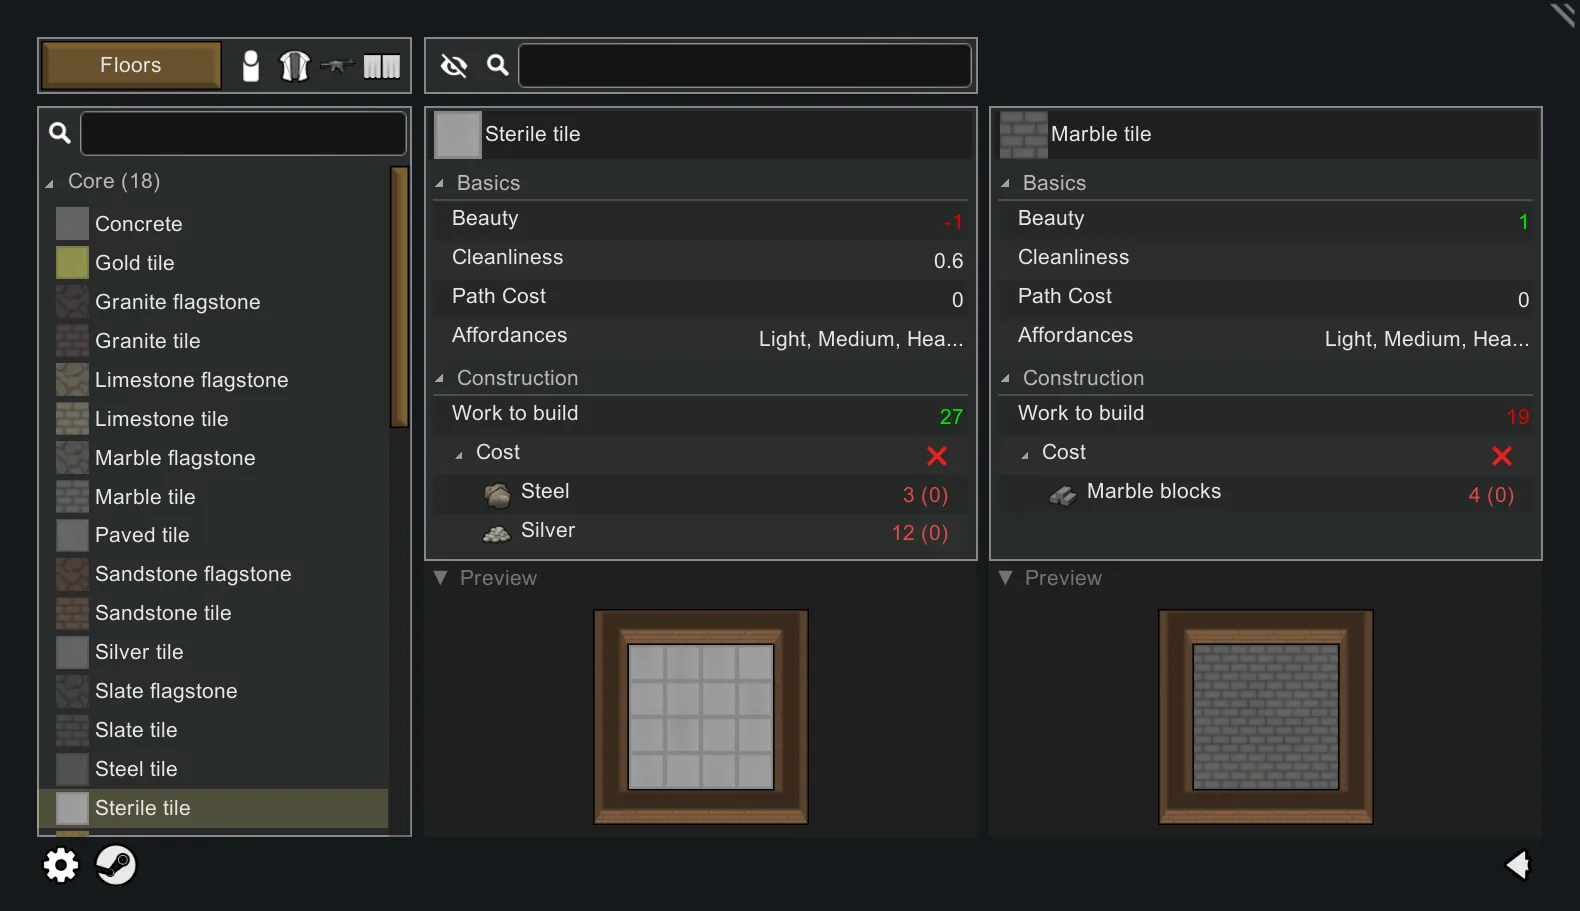Select the materials stack category icon
This screenshot has width=1580, height=911.
pyautogui.click(x=381, y=66)
